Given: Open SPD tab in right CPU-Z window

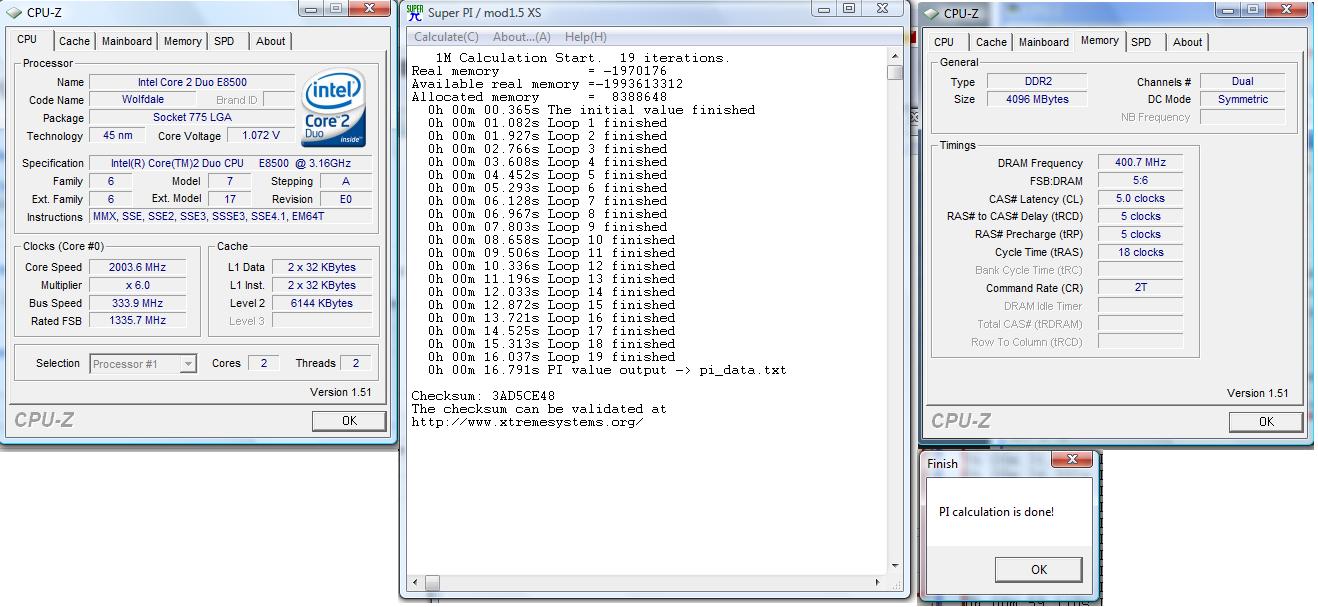Looking at the screenshot, I should pos(1141,42).
